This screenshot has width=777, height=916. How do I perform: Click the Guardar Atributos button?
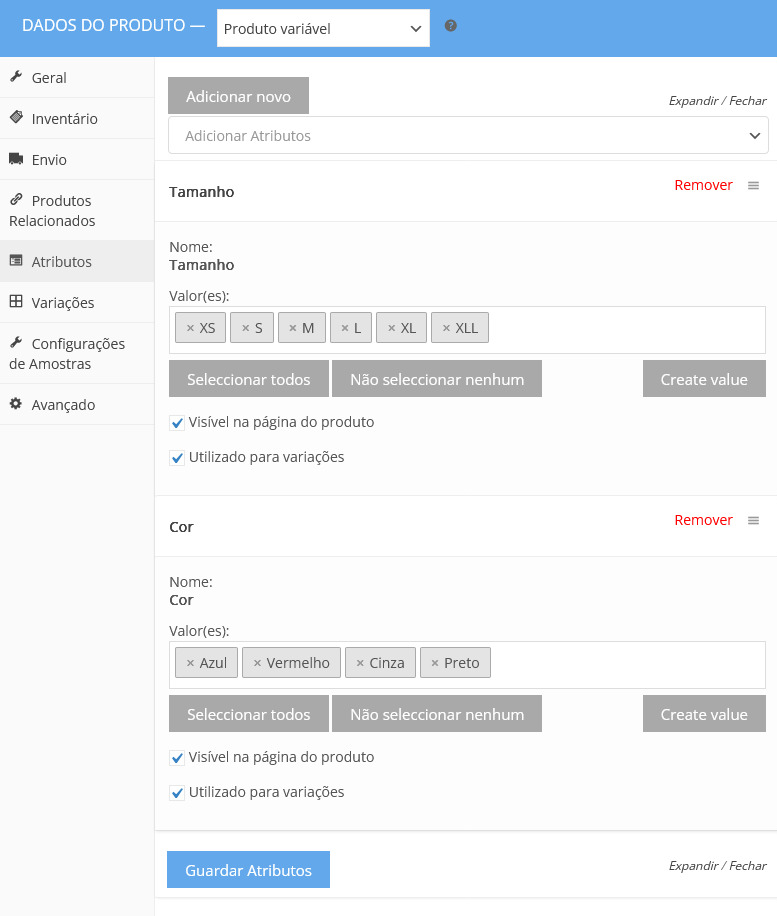(x=248, y=870)
